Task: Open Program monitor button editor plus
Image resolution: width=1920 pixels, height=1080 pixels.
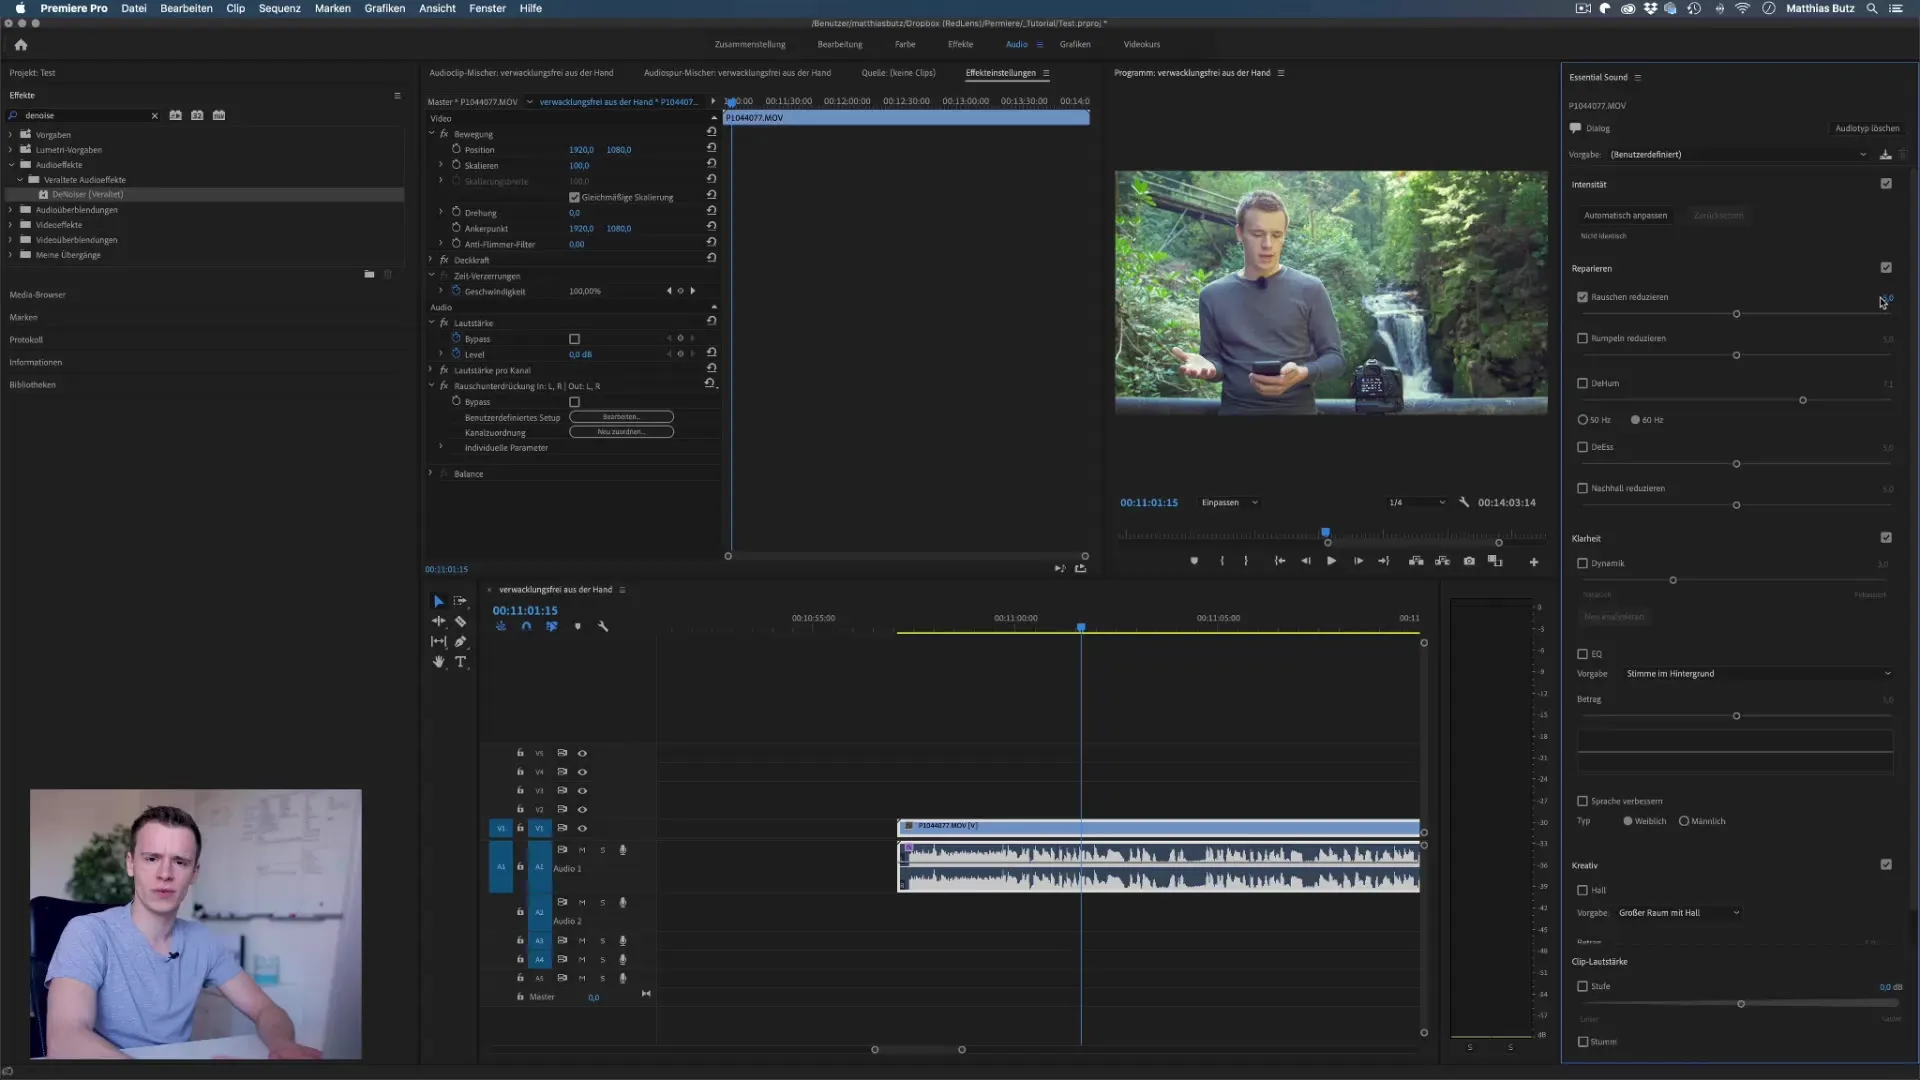Action: point(1534,562)
